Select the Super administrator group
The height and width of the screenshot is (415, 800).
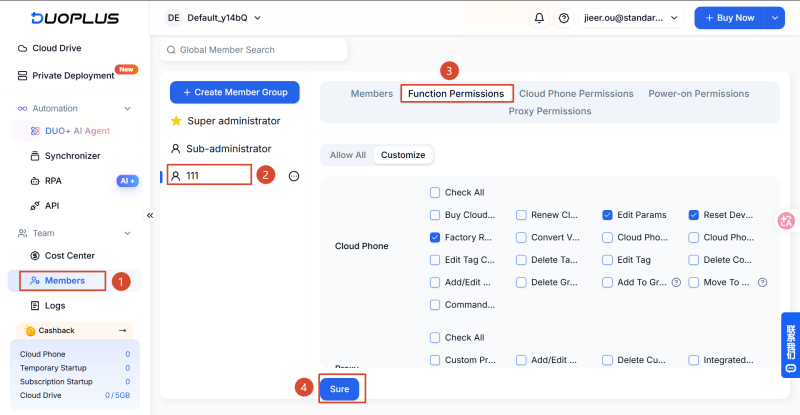[233, 121]
